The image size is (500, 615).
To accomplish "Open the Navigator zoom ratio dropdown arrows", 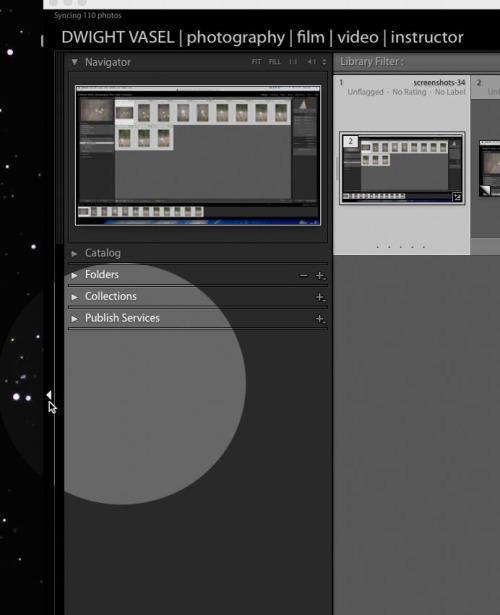I will (324, 62).
